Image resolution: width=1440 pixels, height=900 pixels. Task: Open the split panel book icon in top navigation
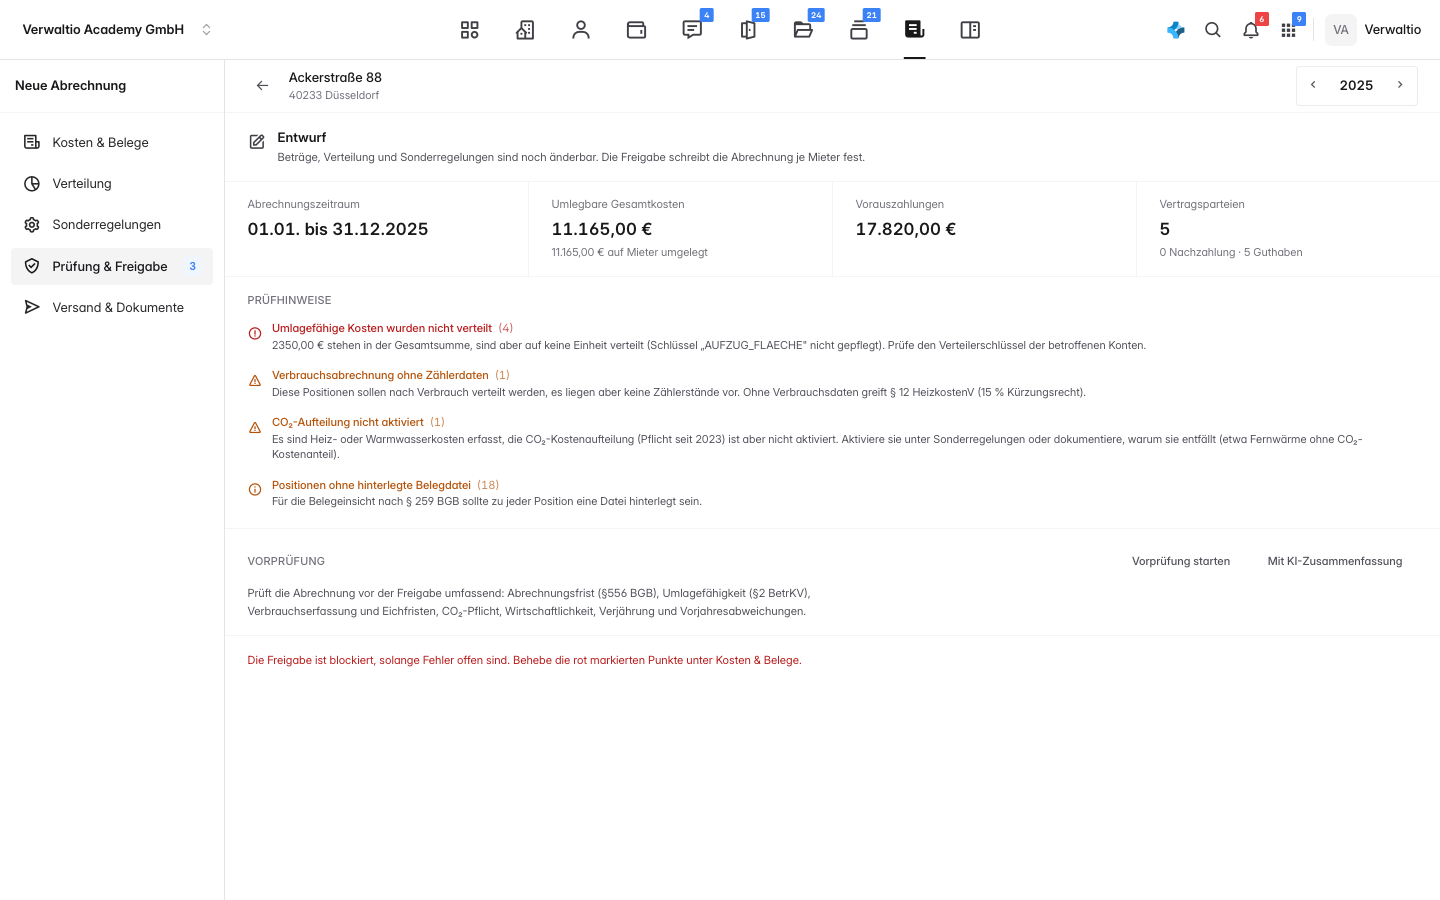pos(970,30)
